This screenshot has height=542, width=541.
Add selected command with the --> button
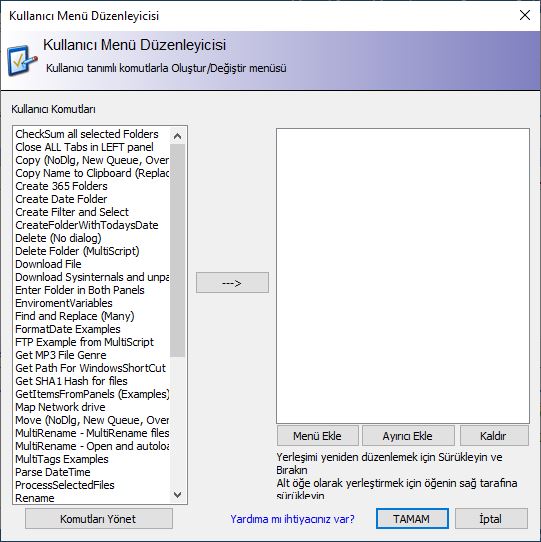point(232,283)
